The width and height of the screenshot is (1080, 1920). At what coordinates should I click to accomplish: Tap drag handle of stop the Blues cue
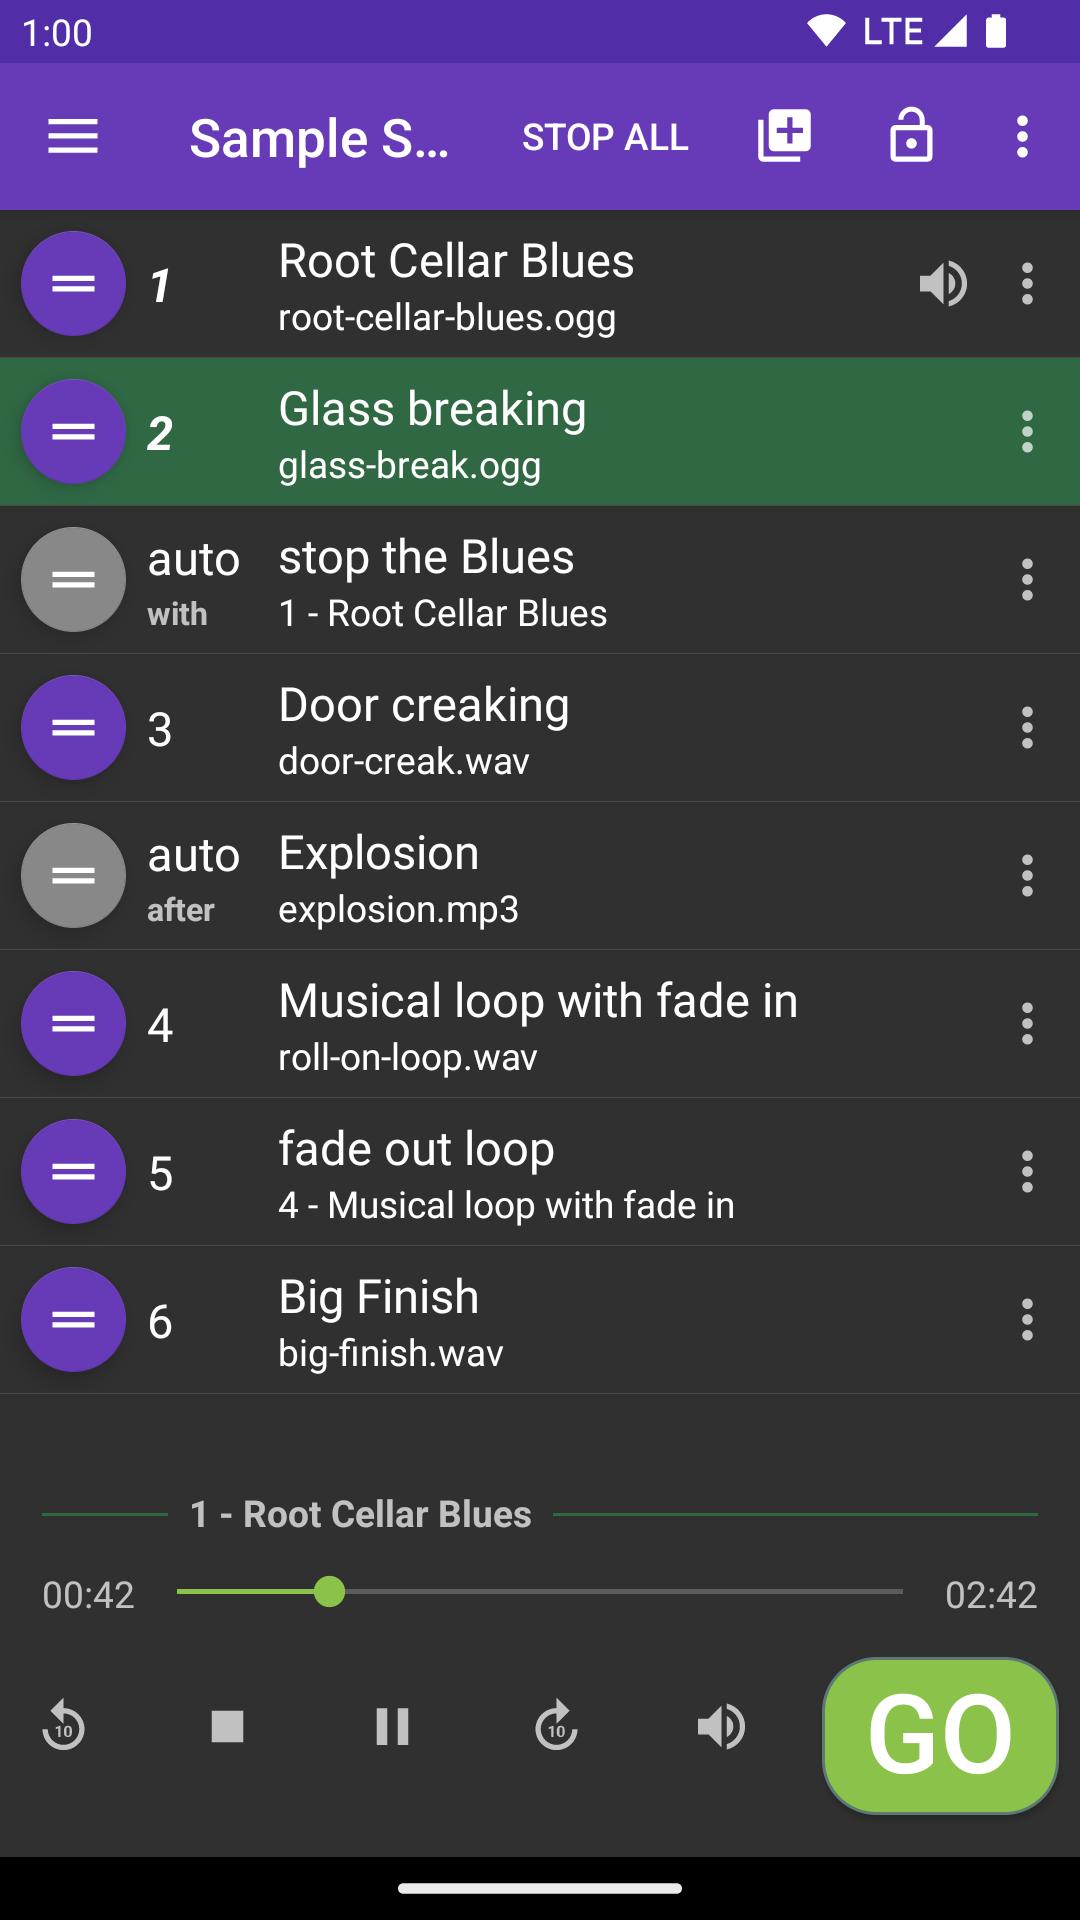click(x=73, y=580)
